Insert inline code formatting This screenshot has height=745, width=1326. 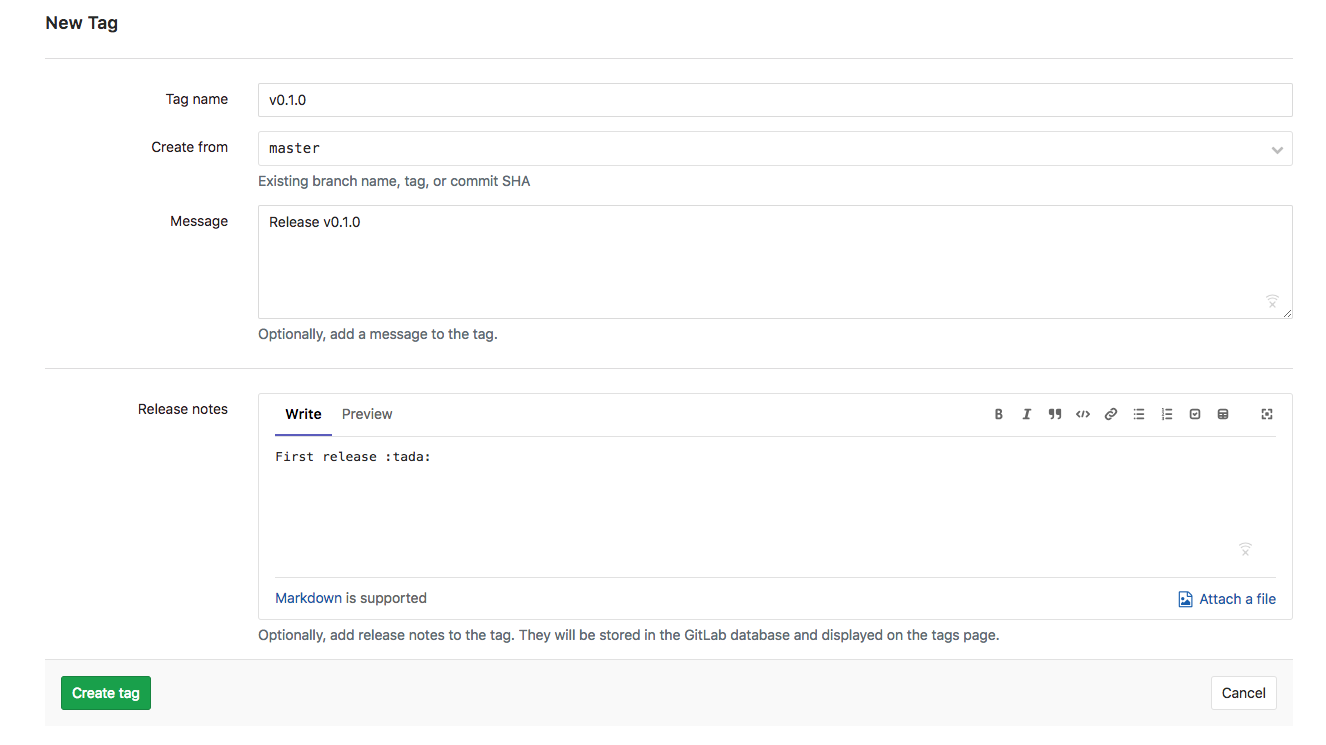point(1082,413)
